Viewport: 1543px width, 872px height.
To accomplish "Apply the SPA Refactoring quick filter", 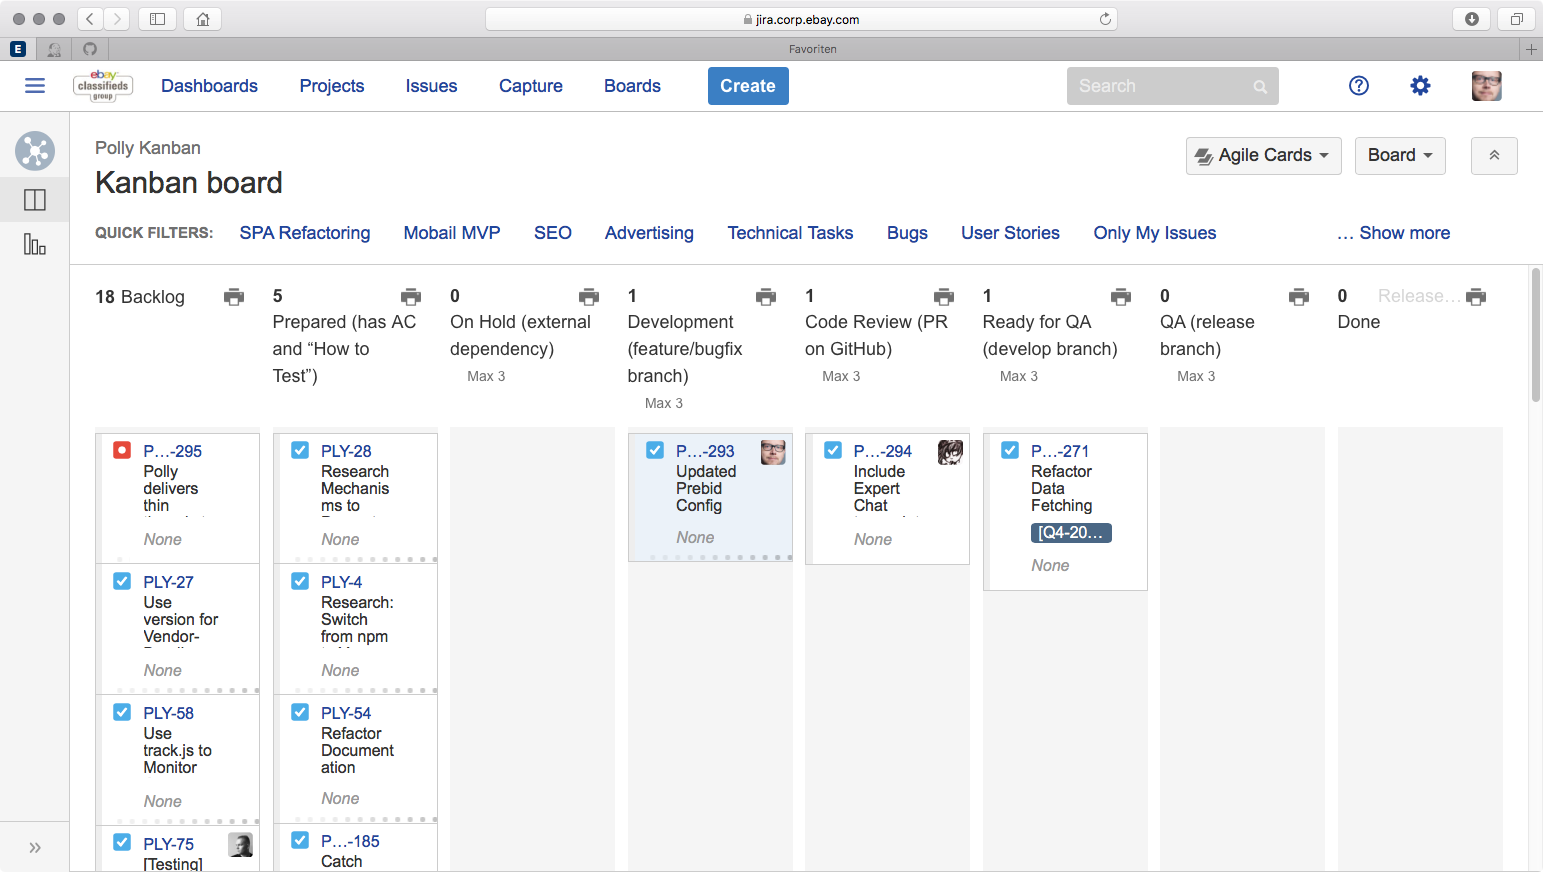I will coord(305,233).
